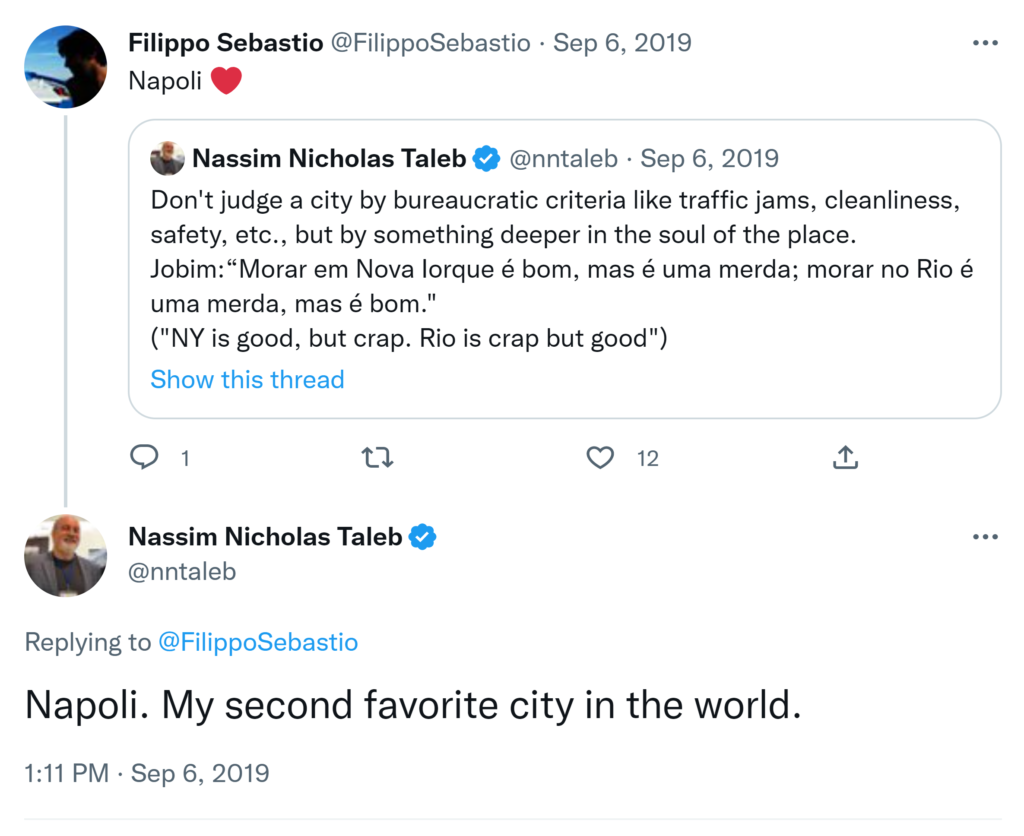Screen dimensions: 1024x836
Task: Open Nassim Taleb's large profile picture
Action: point(65,556)
